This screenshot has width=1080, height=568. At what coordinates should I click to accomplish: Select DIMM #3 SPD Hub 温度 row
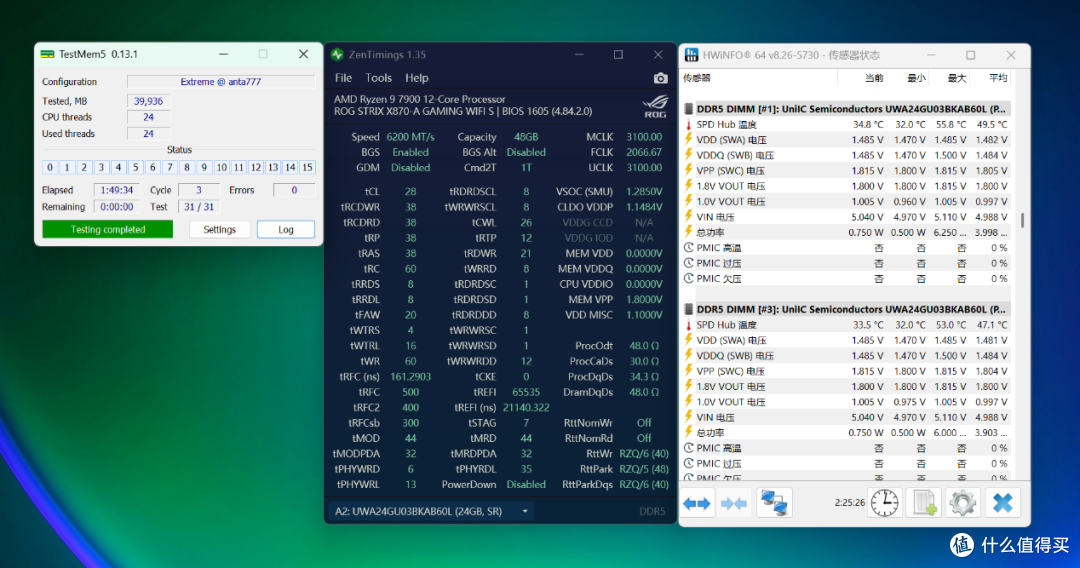coord(847,325)
